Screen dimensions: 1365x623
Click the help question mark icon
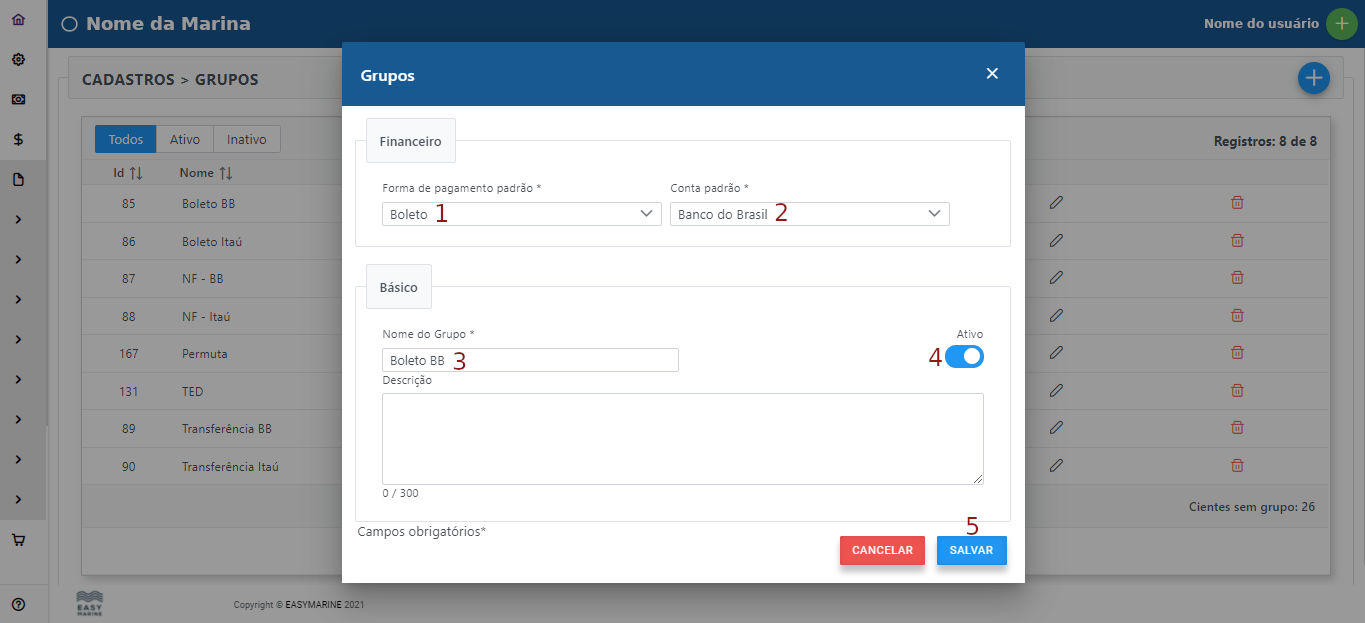[x=18, y=604]
